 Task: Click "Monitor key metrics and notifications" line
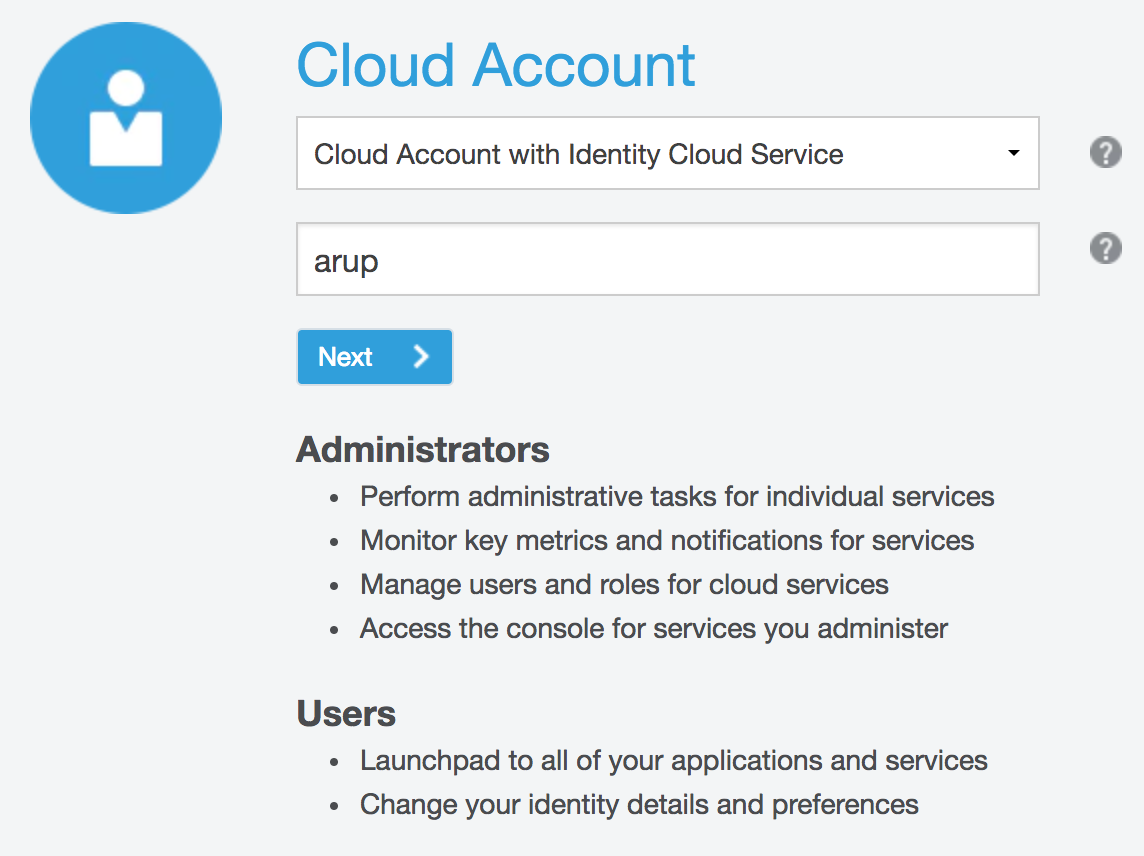[x=667, y=541]
